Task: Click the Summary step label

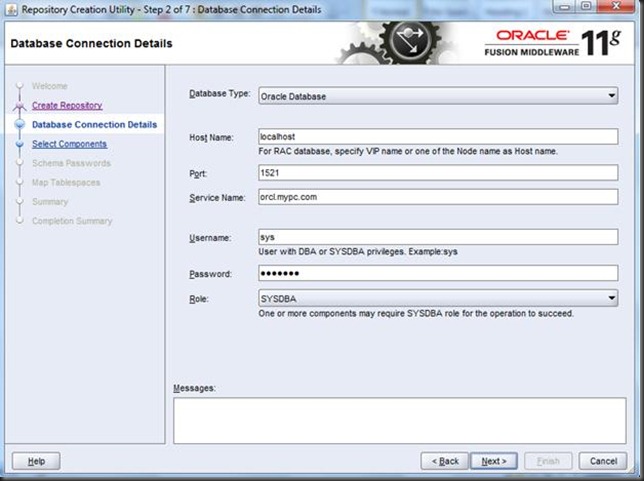Action: coord(50,202)
